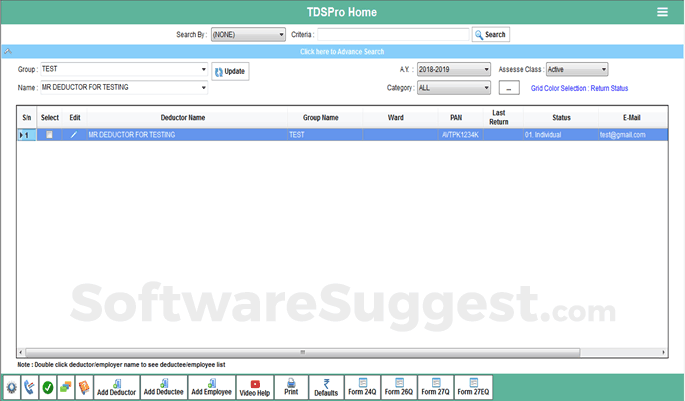Click the Edit column header
Screen dimensions: 685x401
[x=75, y=118]
